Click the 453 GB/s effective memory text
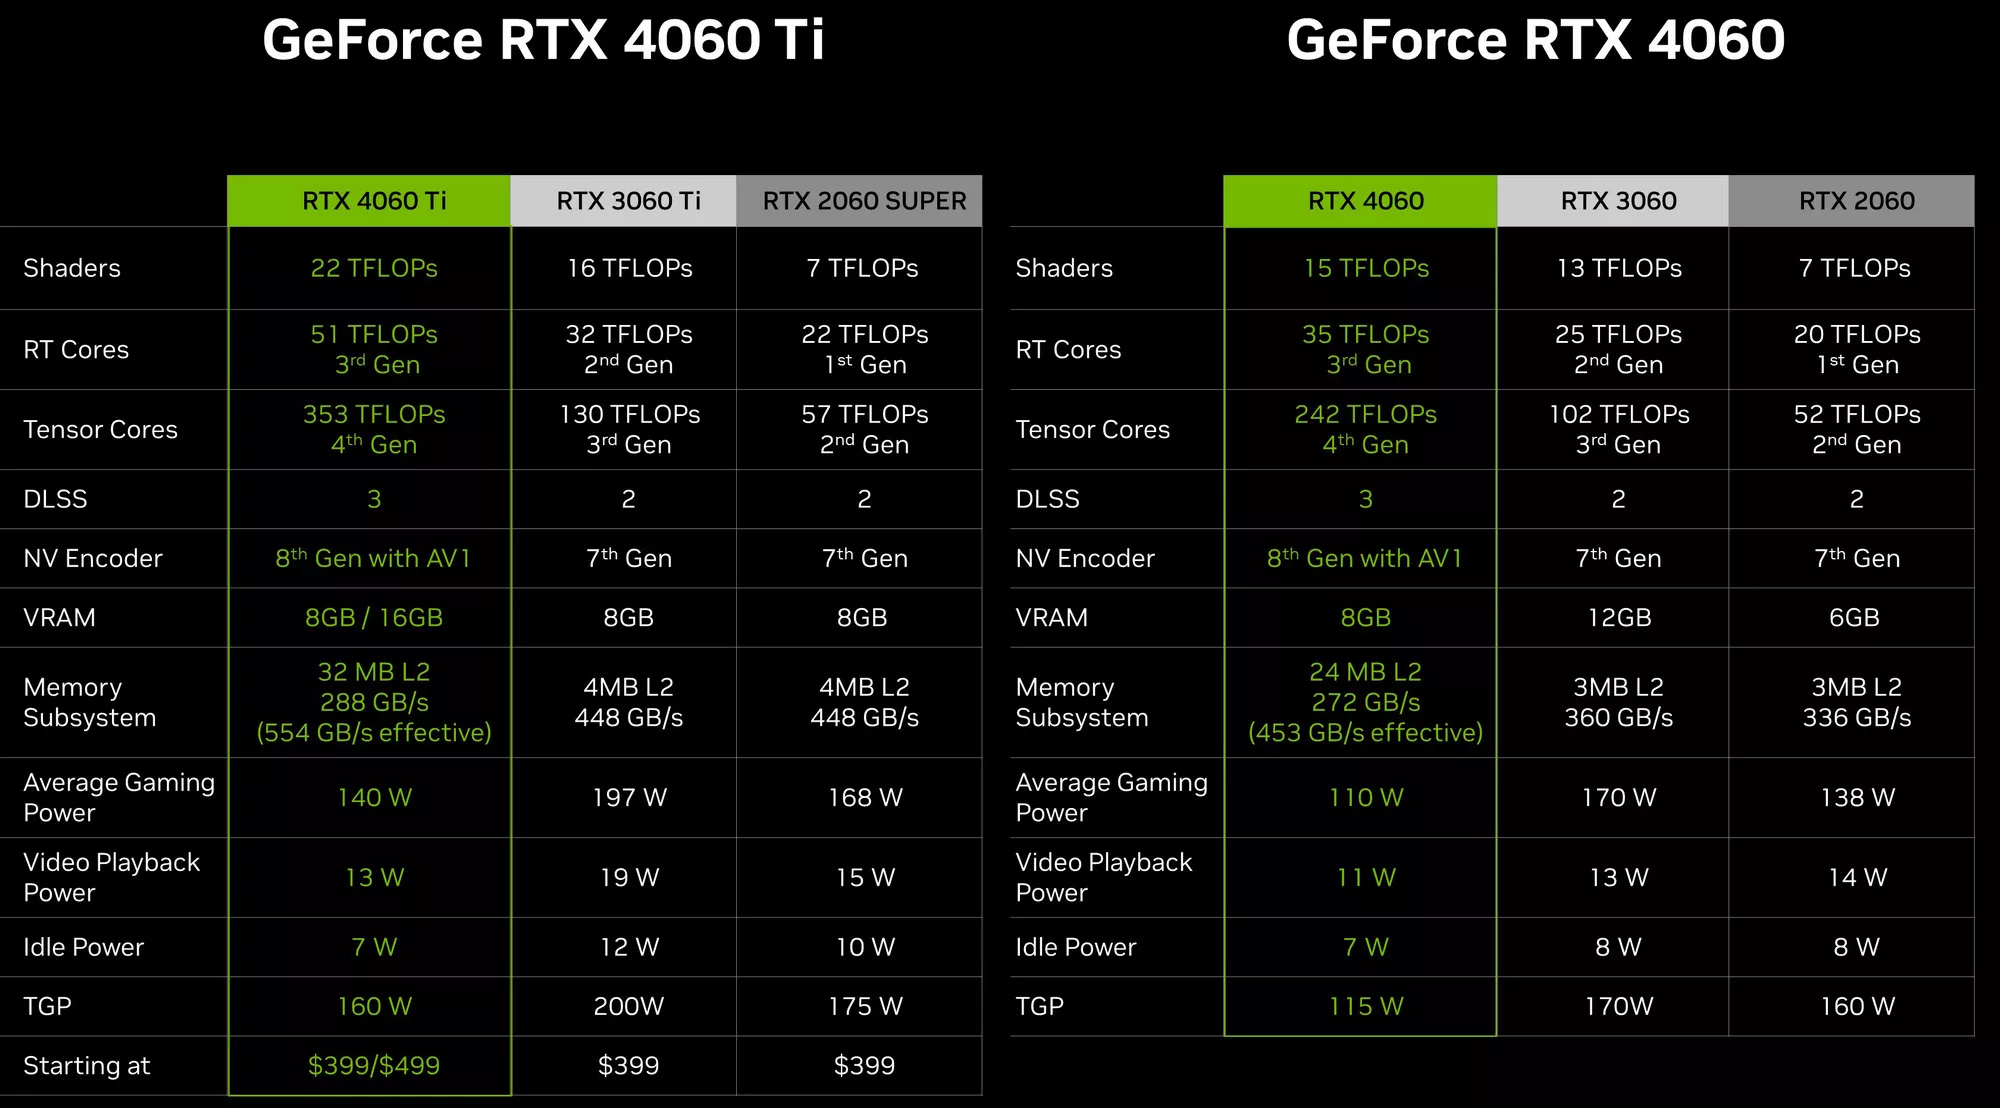This screenshot has height=1108, width=2000. [1365, 733]
